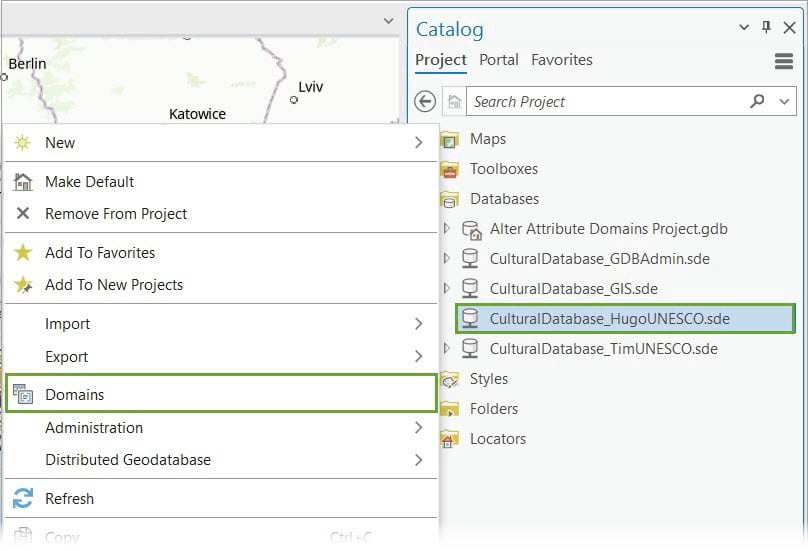Screen dimensions: 808x551
Task: Click the search magnifier icon
Action: (758, 101)
